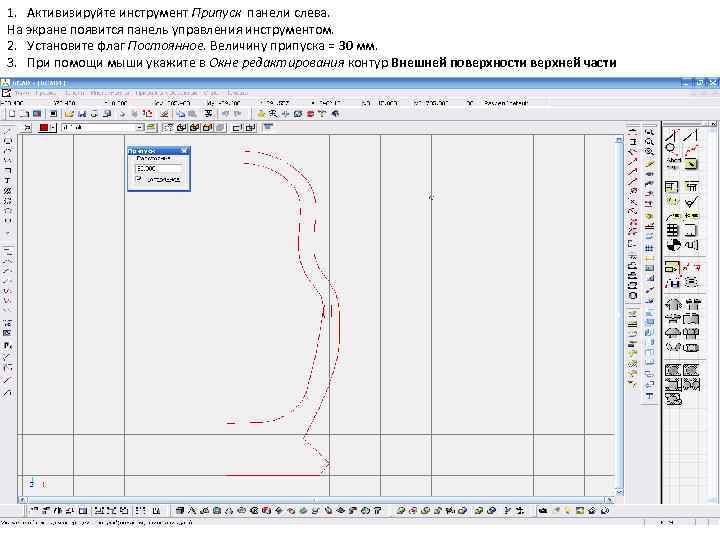
Task: Click the blue funnel-shaped icon after the box icons
Action: click(269, 127)
